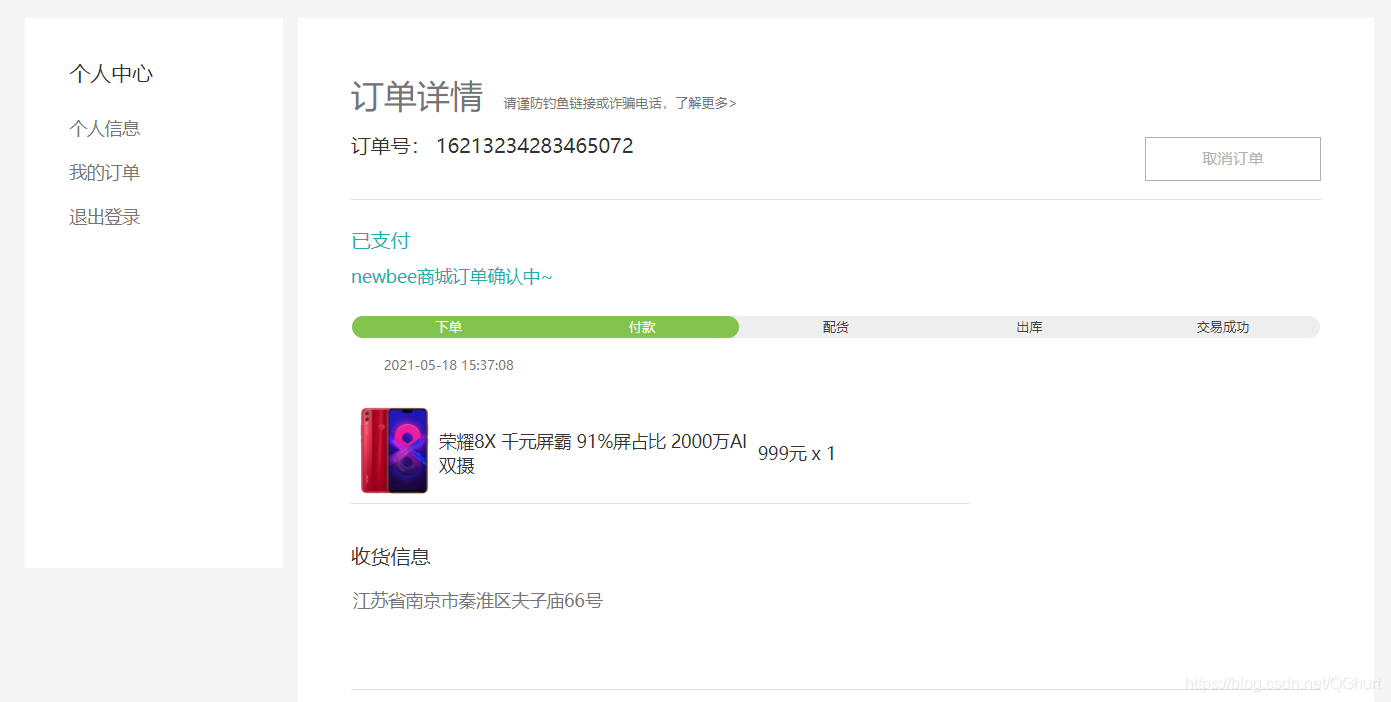Click the 收货信息 section heading
The image size is (1391, 702).
pyautogui.click(x=391, y=557)
